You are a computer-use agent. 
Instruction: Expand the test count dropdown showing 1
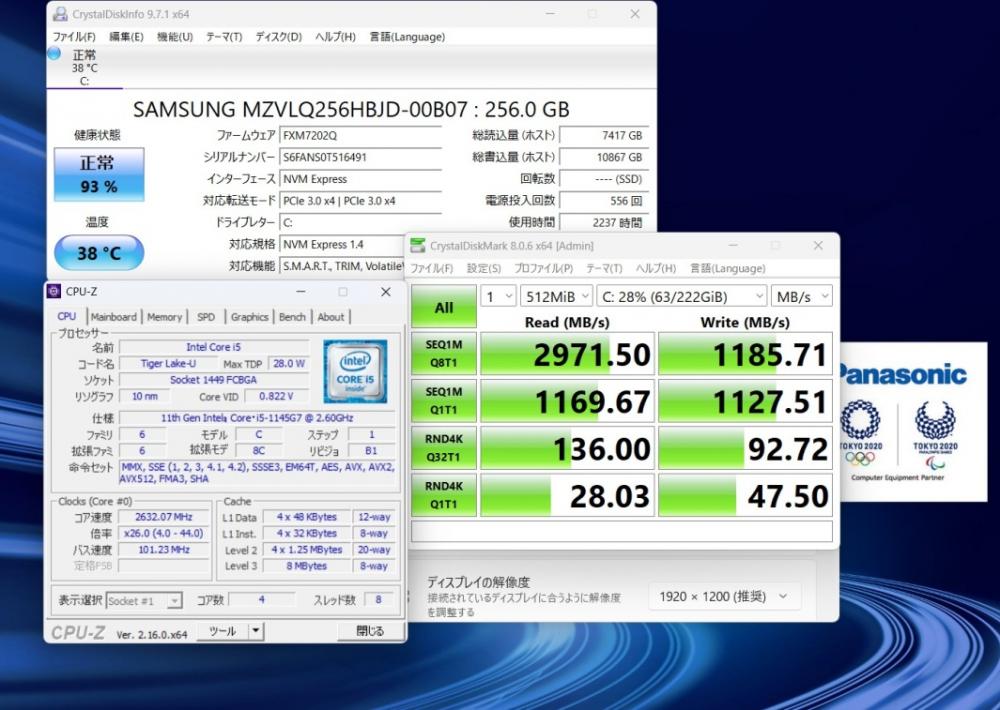pyautogui.click(x=498, y=297)
